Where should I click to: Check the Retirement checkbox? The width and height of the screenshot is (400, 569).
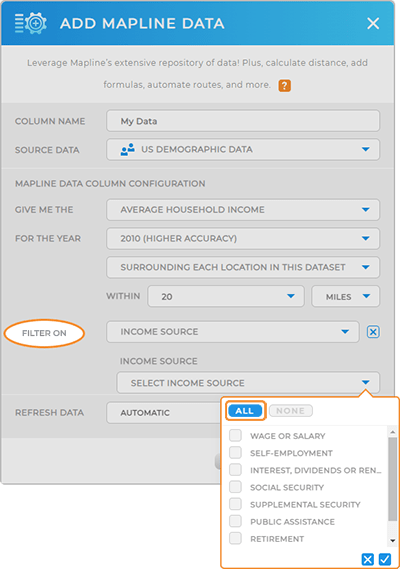235,538
